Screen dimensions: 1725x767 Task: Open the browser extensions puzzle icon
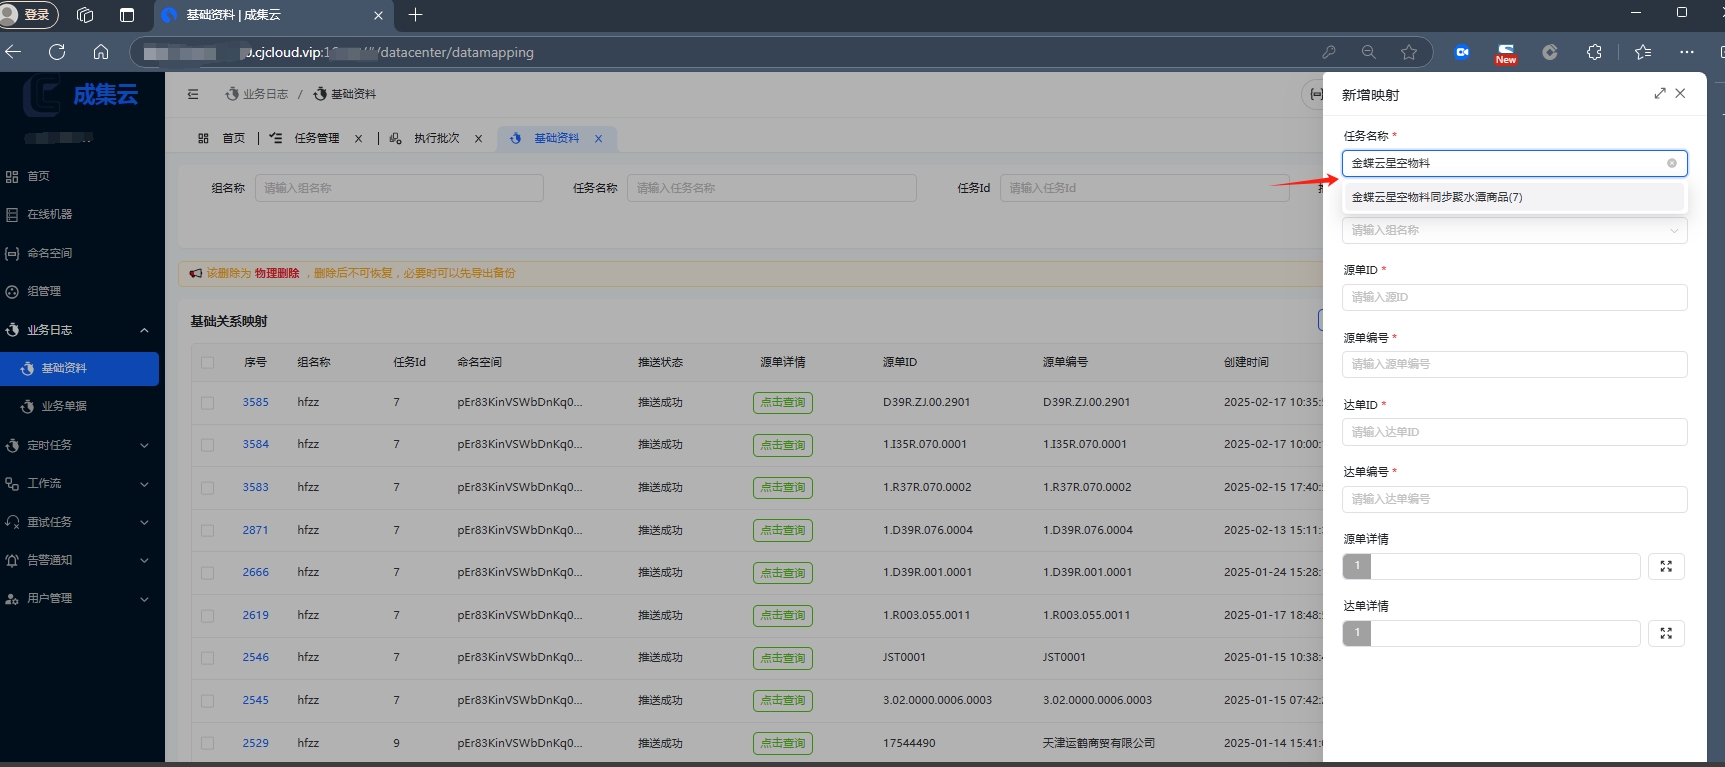[x=1594, y=52]
